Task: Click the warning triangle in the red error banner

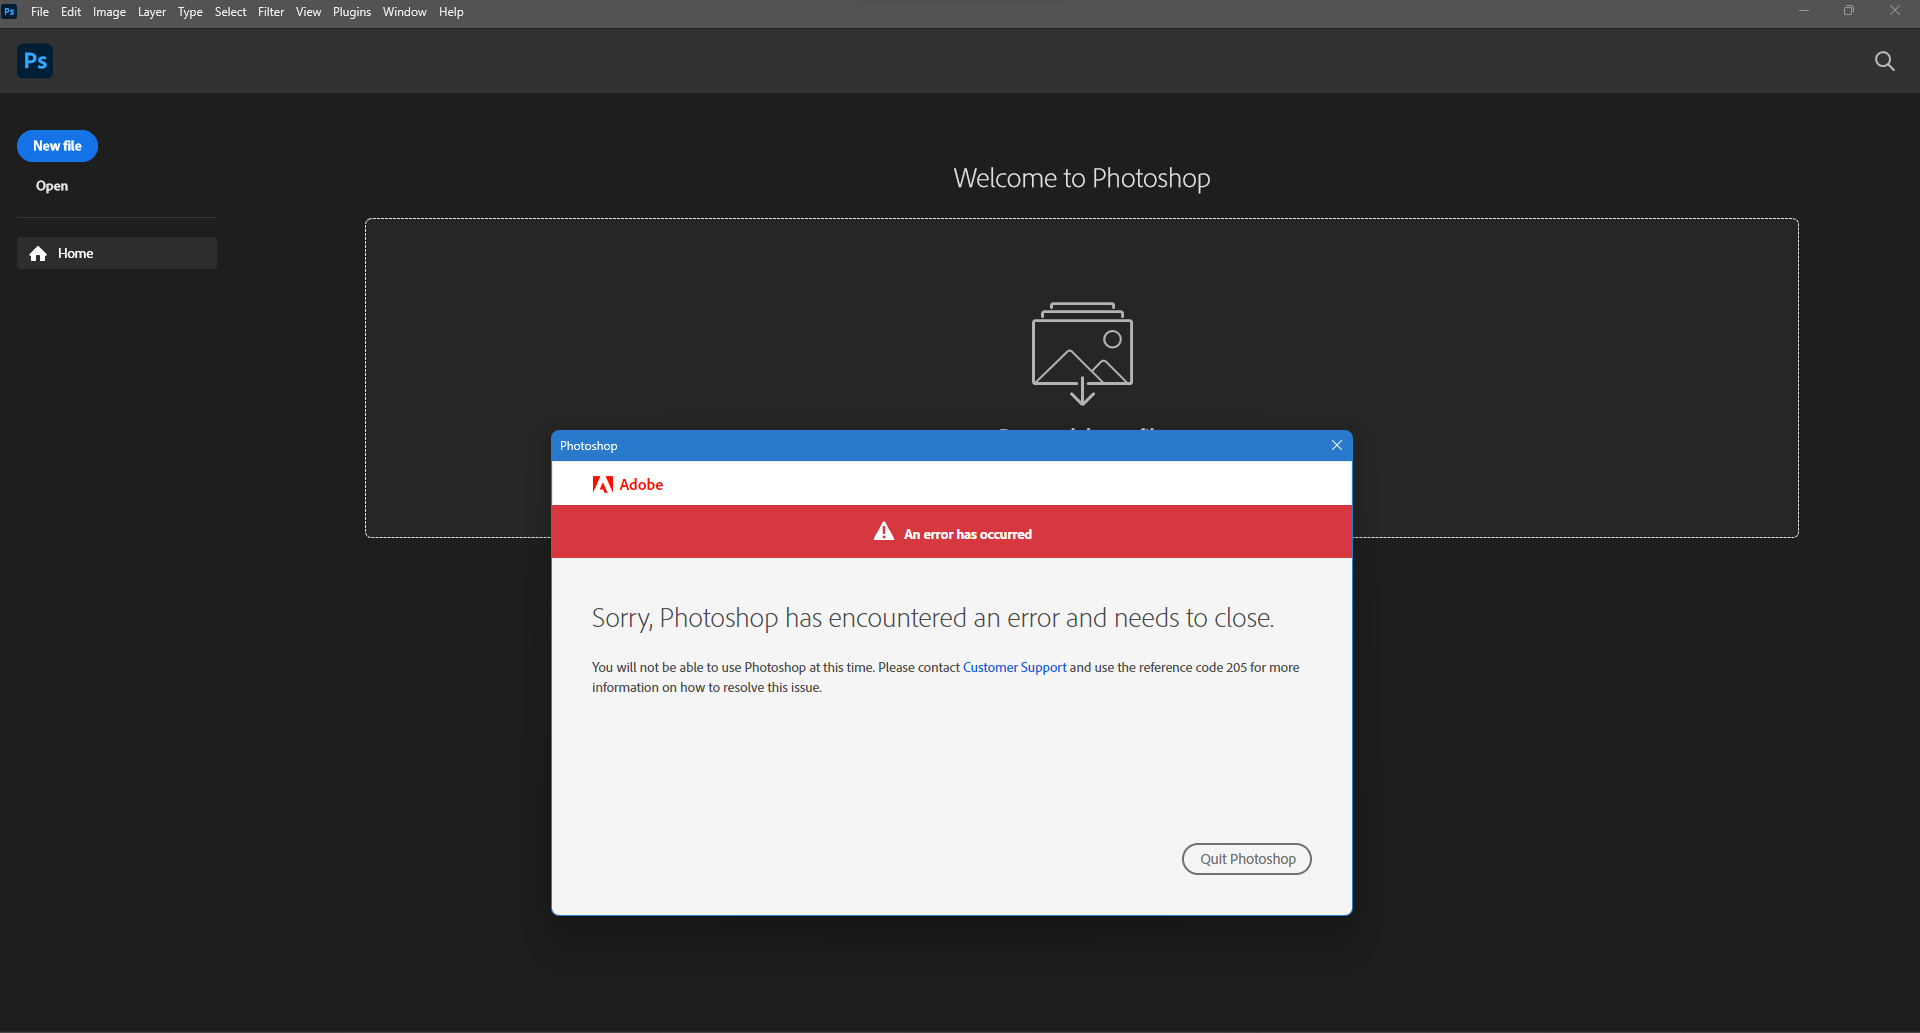Action: (884, 532)
